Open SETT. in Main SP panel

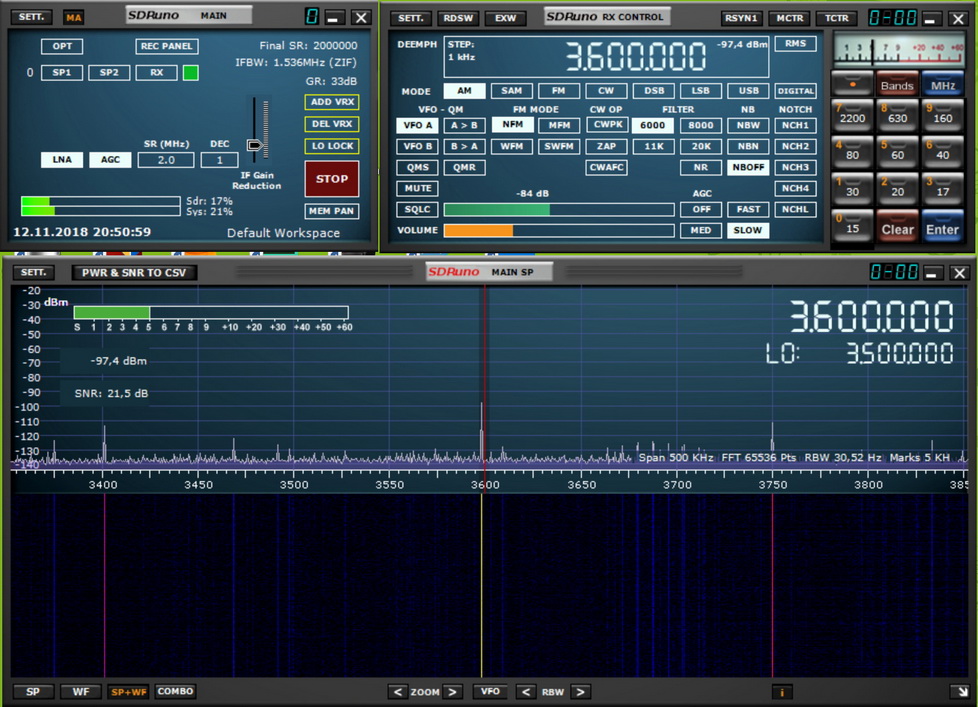pyautogui.click(x=33, y=272)
